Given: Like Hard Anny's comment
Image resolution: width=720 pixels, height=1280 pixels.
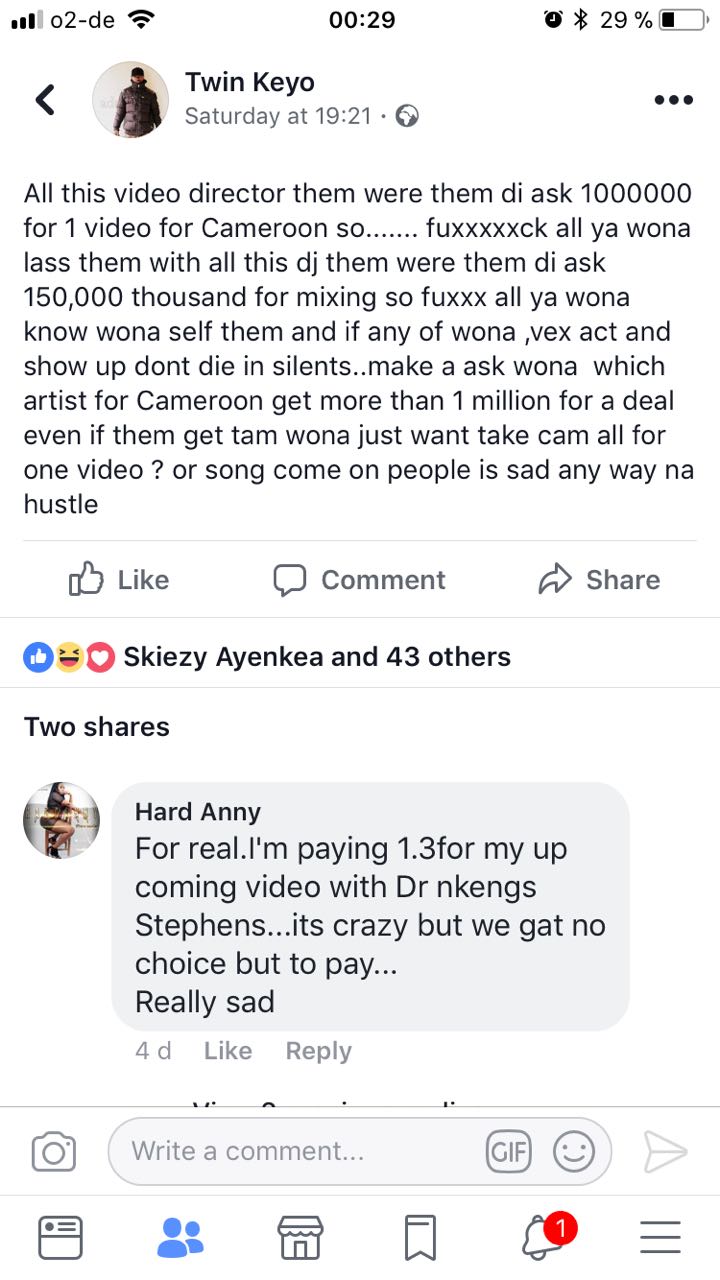Looking at the screenshot, I should [227, 1051].
